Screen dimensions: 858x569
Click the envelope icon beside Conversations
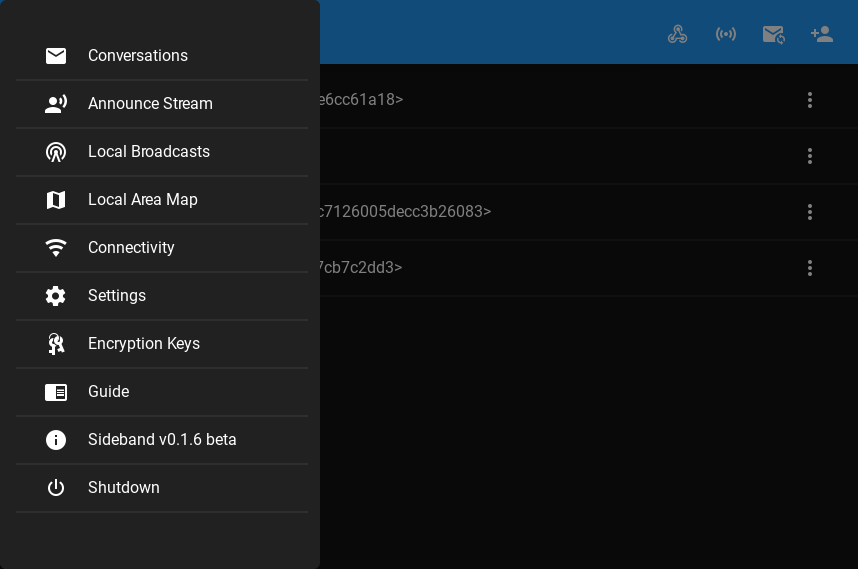click(x=56, y=56)
